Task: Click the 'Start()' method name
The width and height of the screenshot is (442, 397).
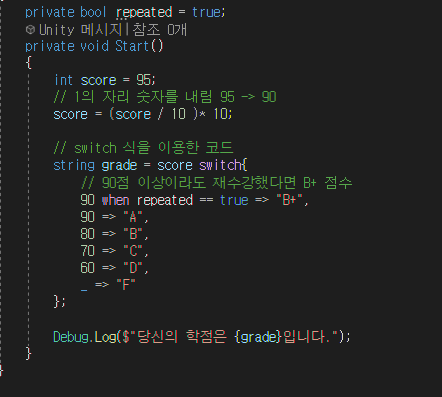Action: pyautogui.click(x=139, y=46)
